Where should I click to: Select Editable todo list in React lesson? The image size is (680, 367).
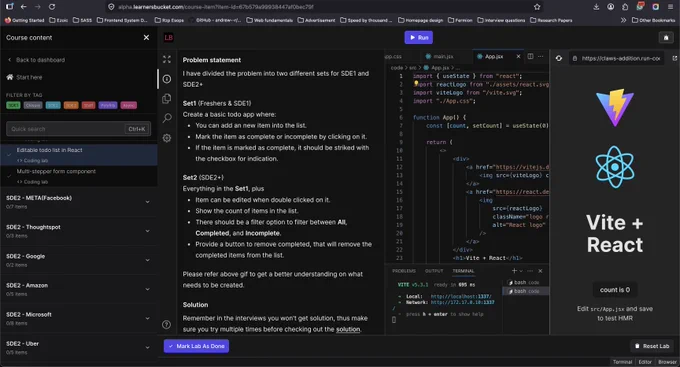(78, 155)
